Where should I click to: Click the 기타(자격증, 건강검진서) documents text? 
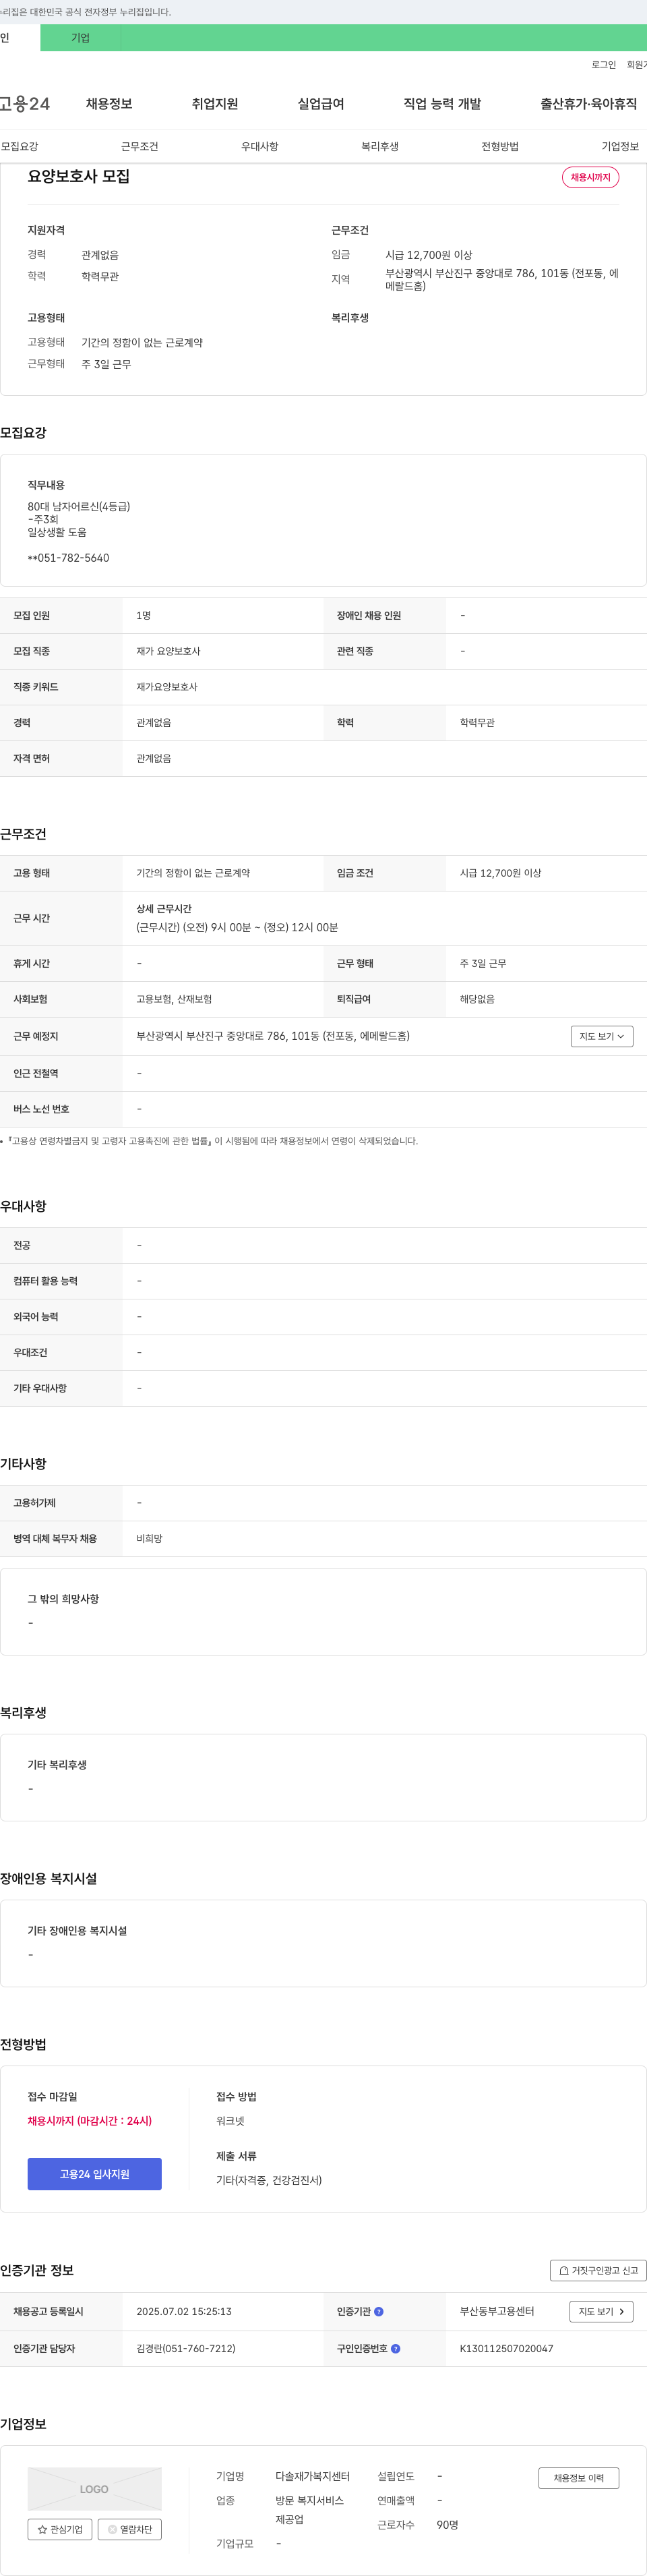[269, 2180]
